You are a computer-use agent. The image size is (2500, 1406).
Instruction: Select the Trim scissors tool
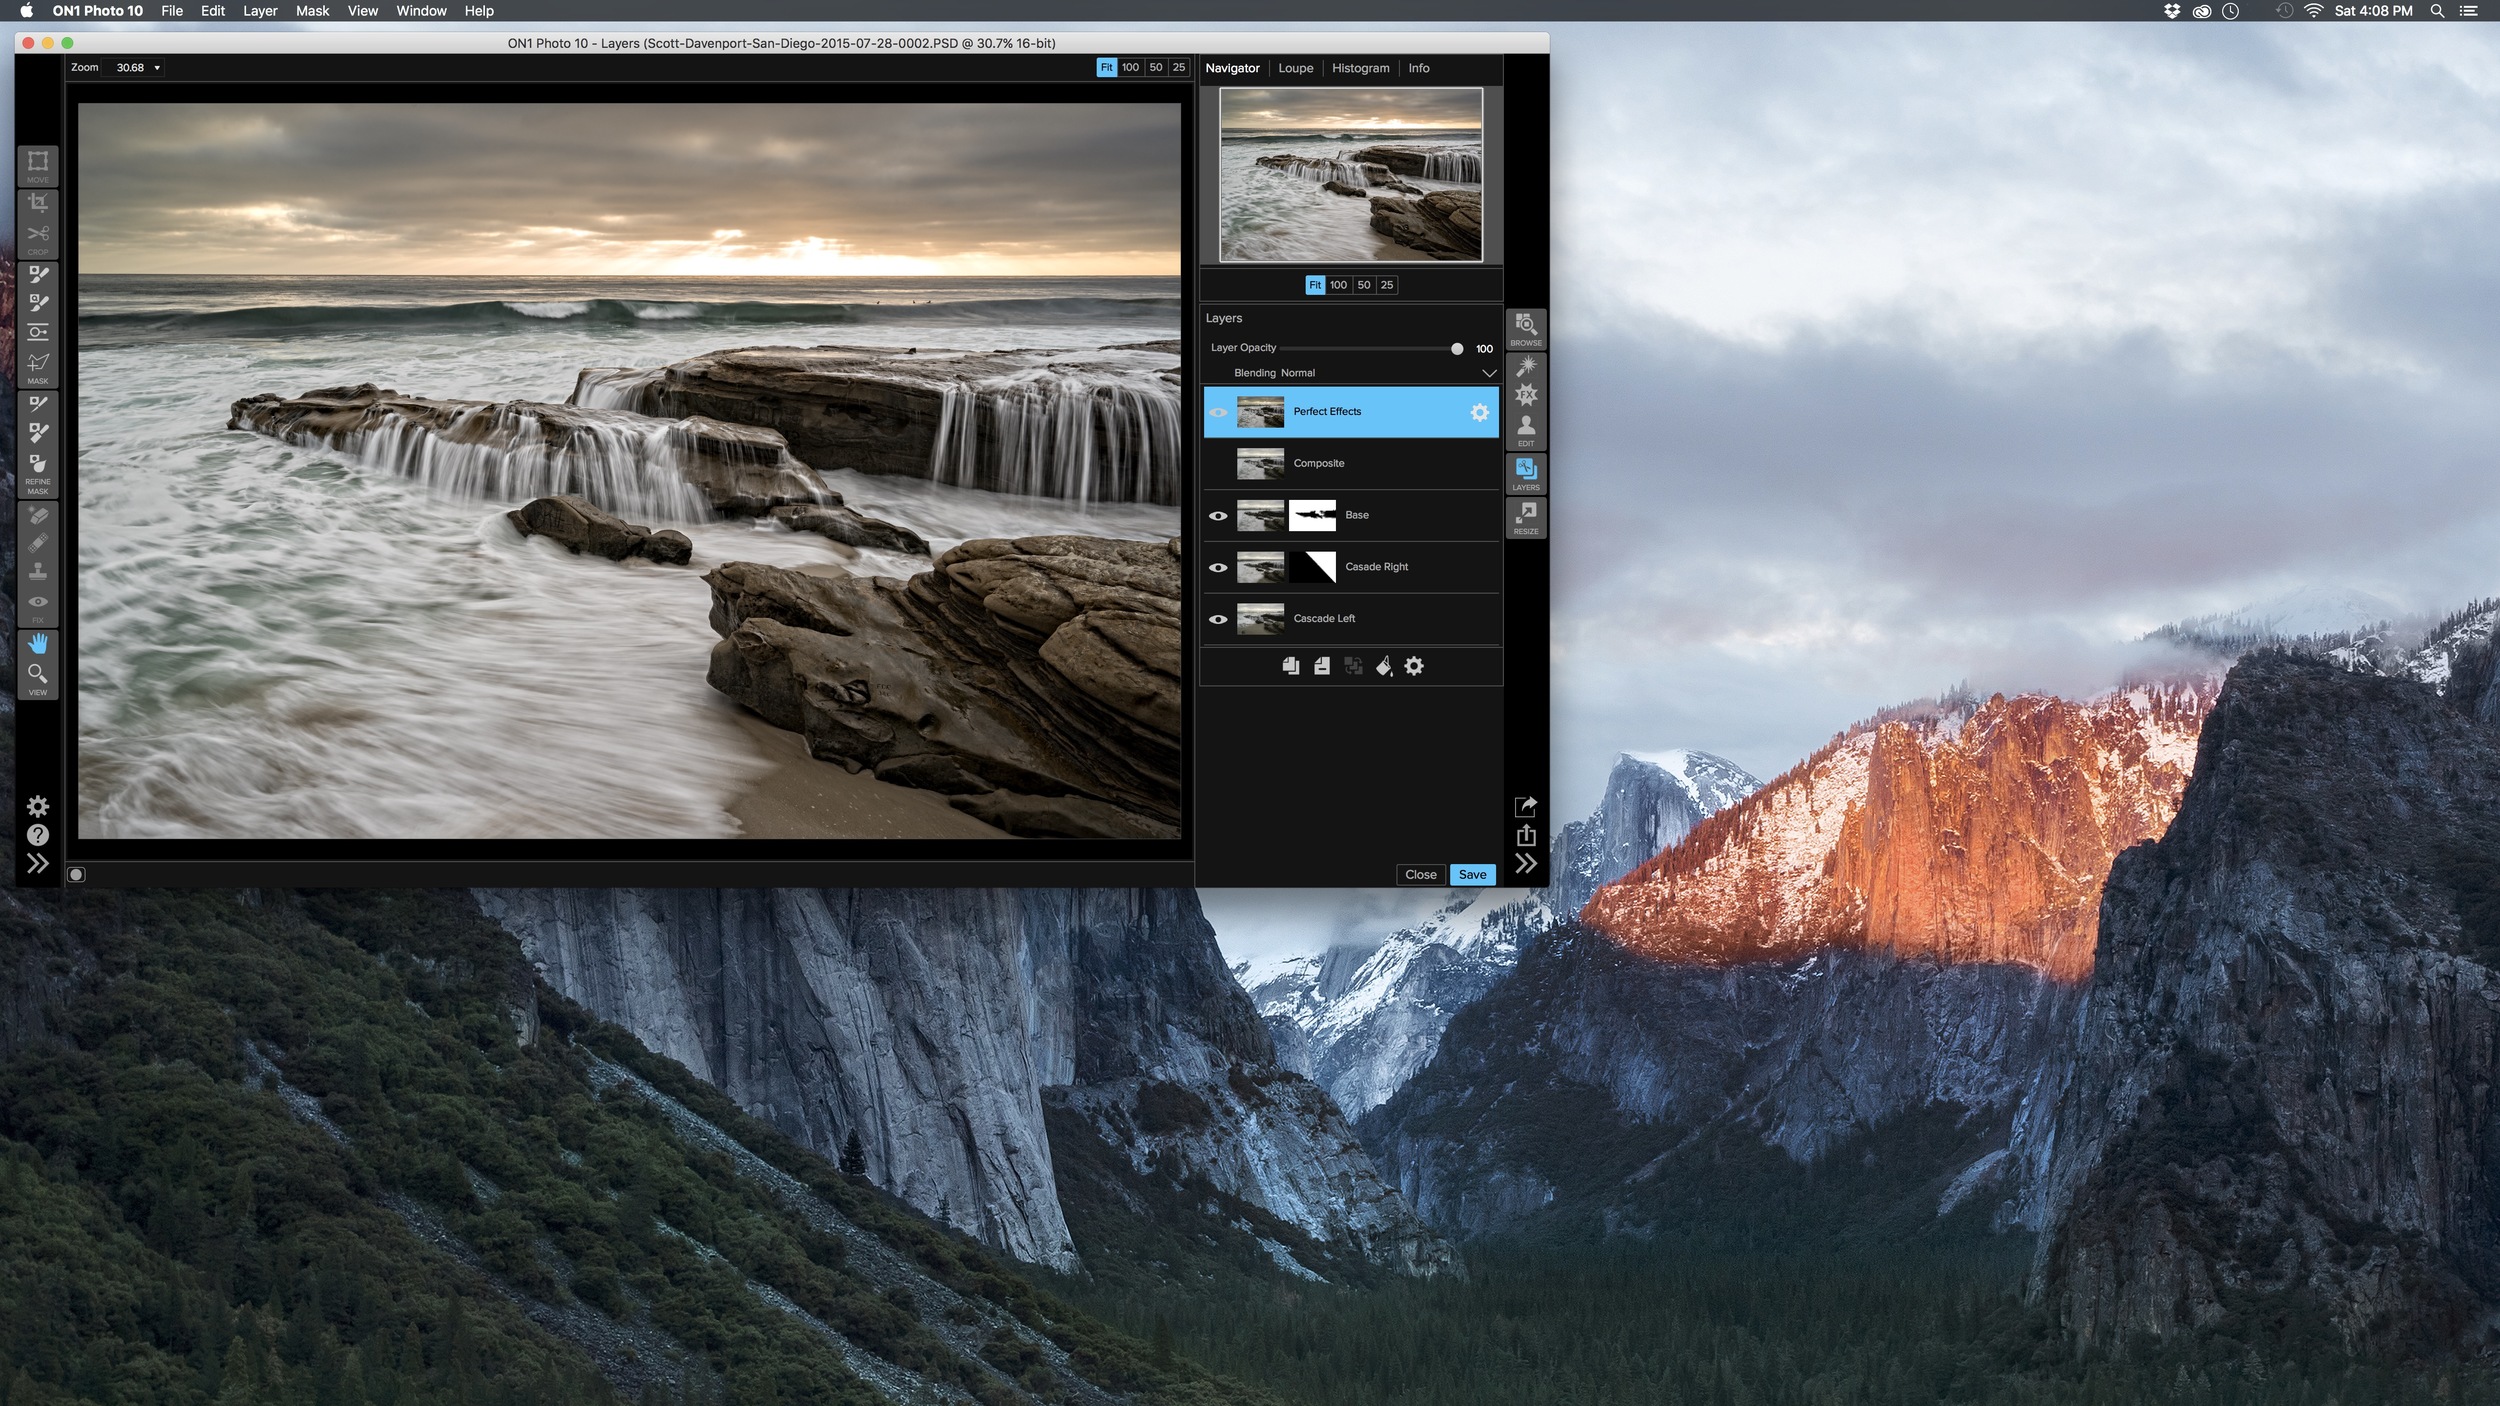tap(38, 234)
